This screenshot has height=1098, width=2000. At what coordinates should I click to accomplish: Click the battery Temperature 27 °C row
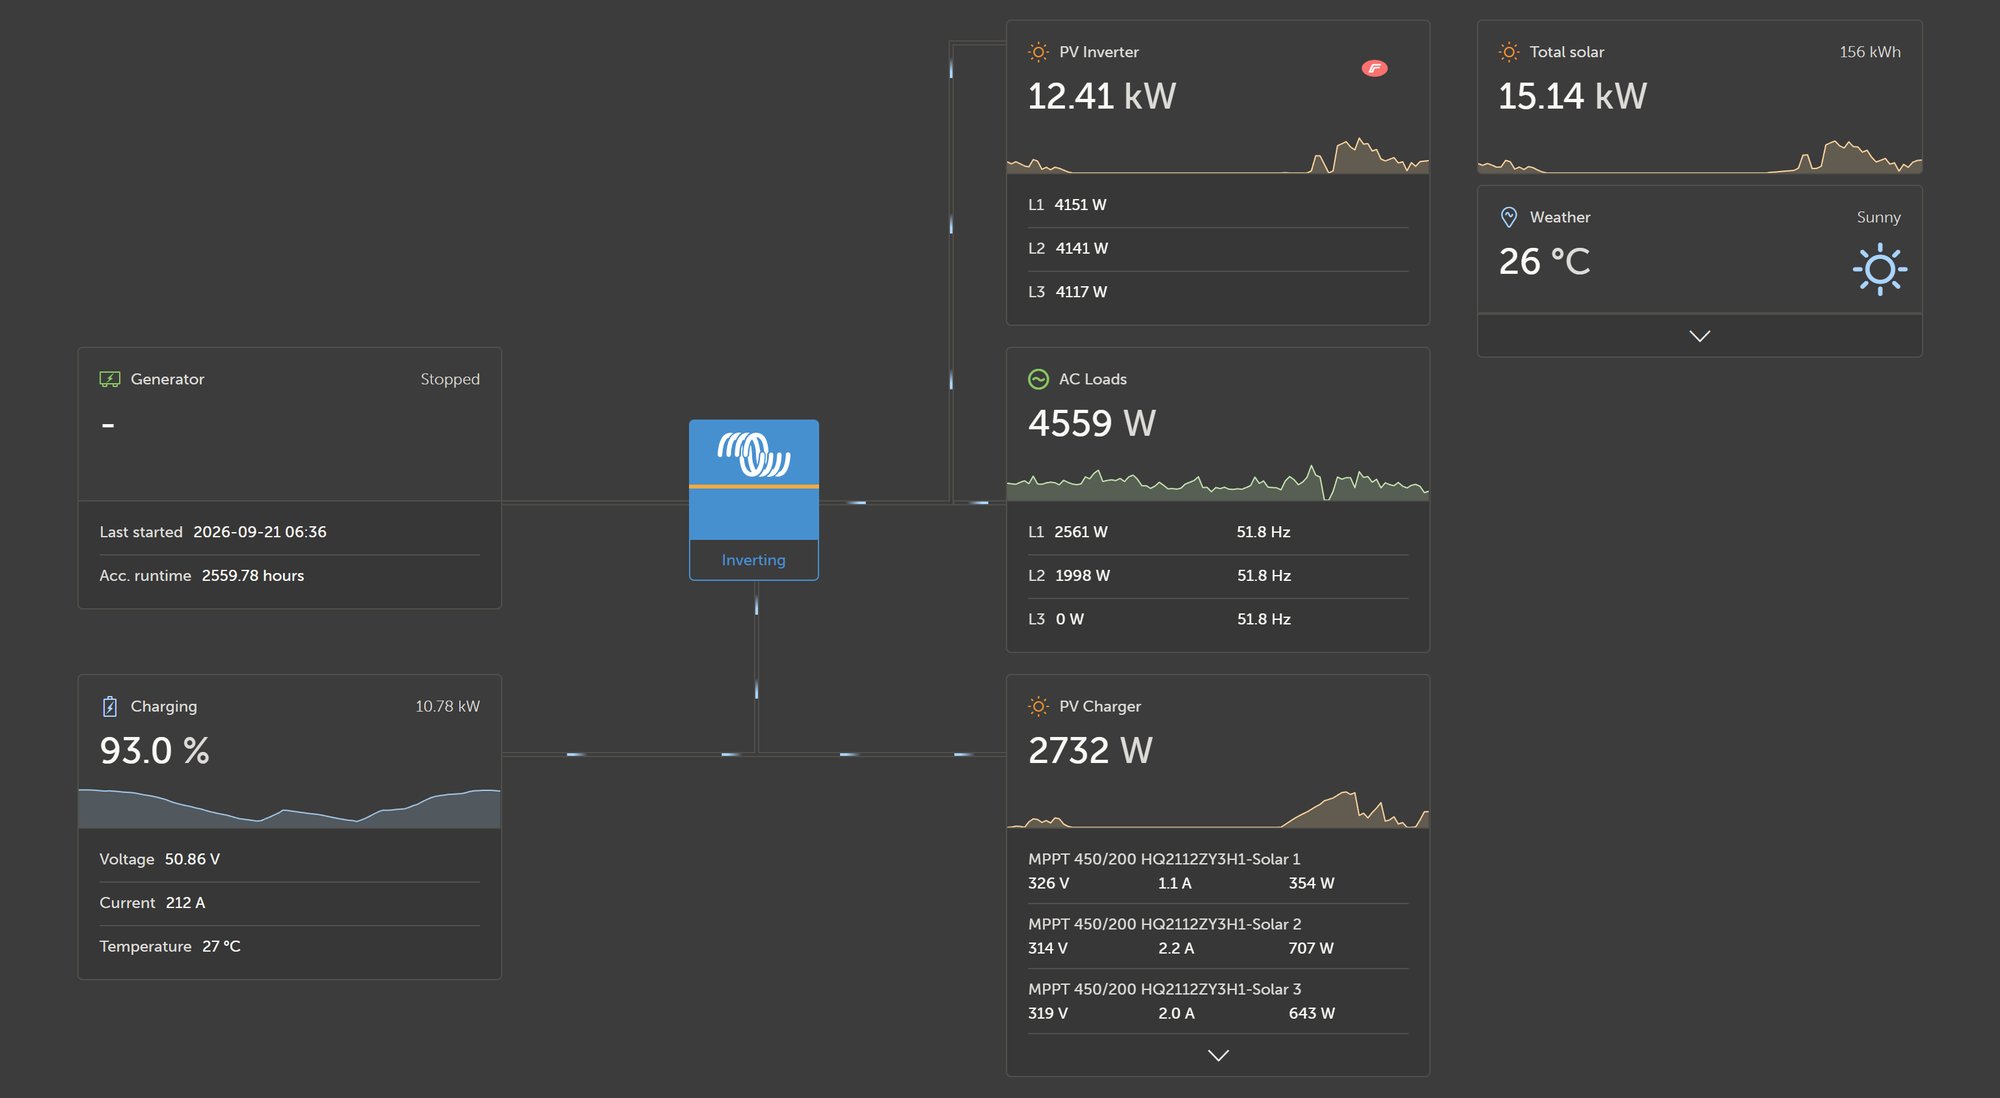point(290,946)
